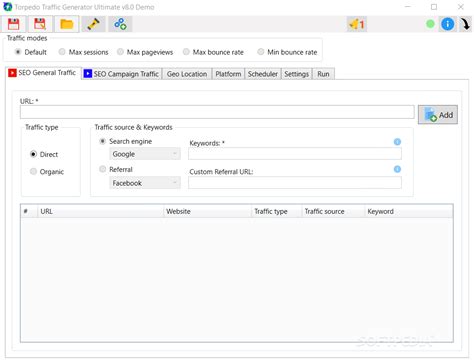
Task: Click the Traffic source column header
Action: 333,211
